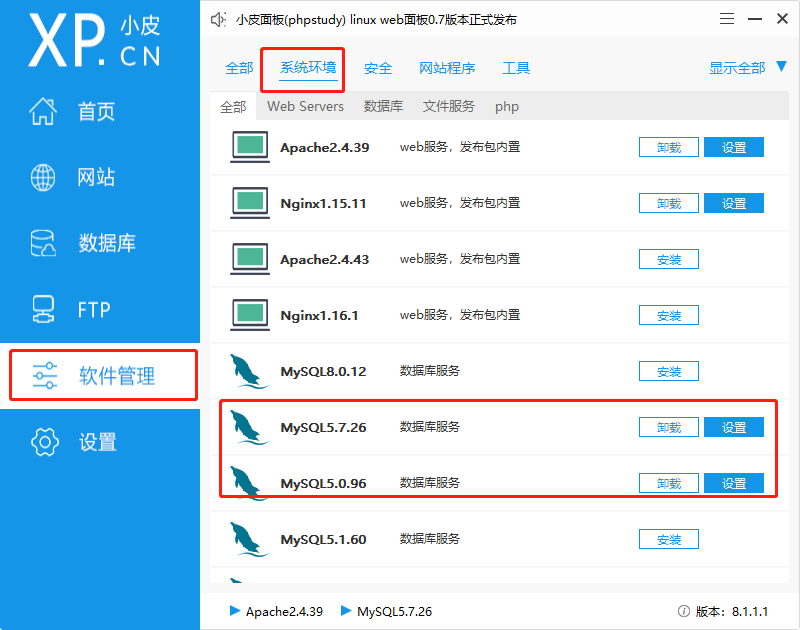800x630 pixels.
Task: Select the MySQL5.7.26 name text
Action: (323, 427)
